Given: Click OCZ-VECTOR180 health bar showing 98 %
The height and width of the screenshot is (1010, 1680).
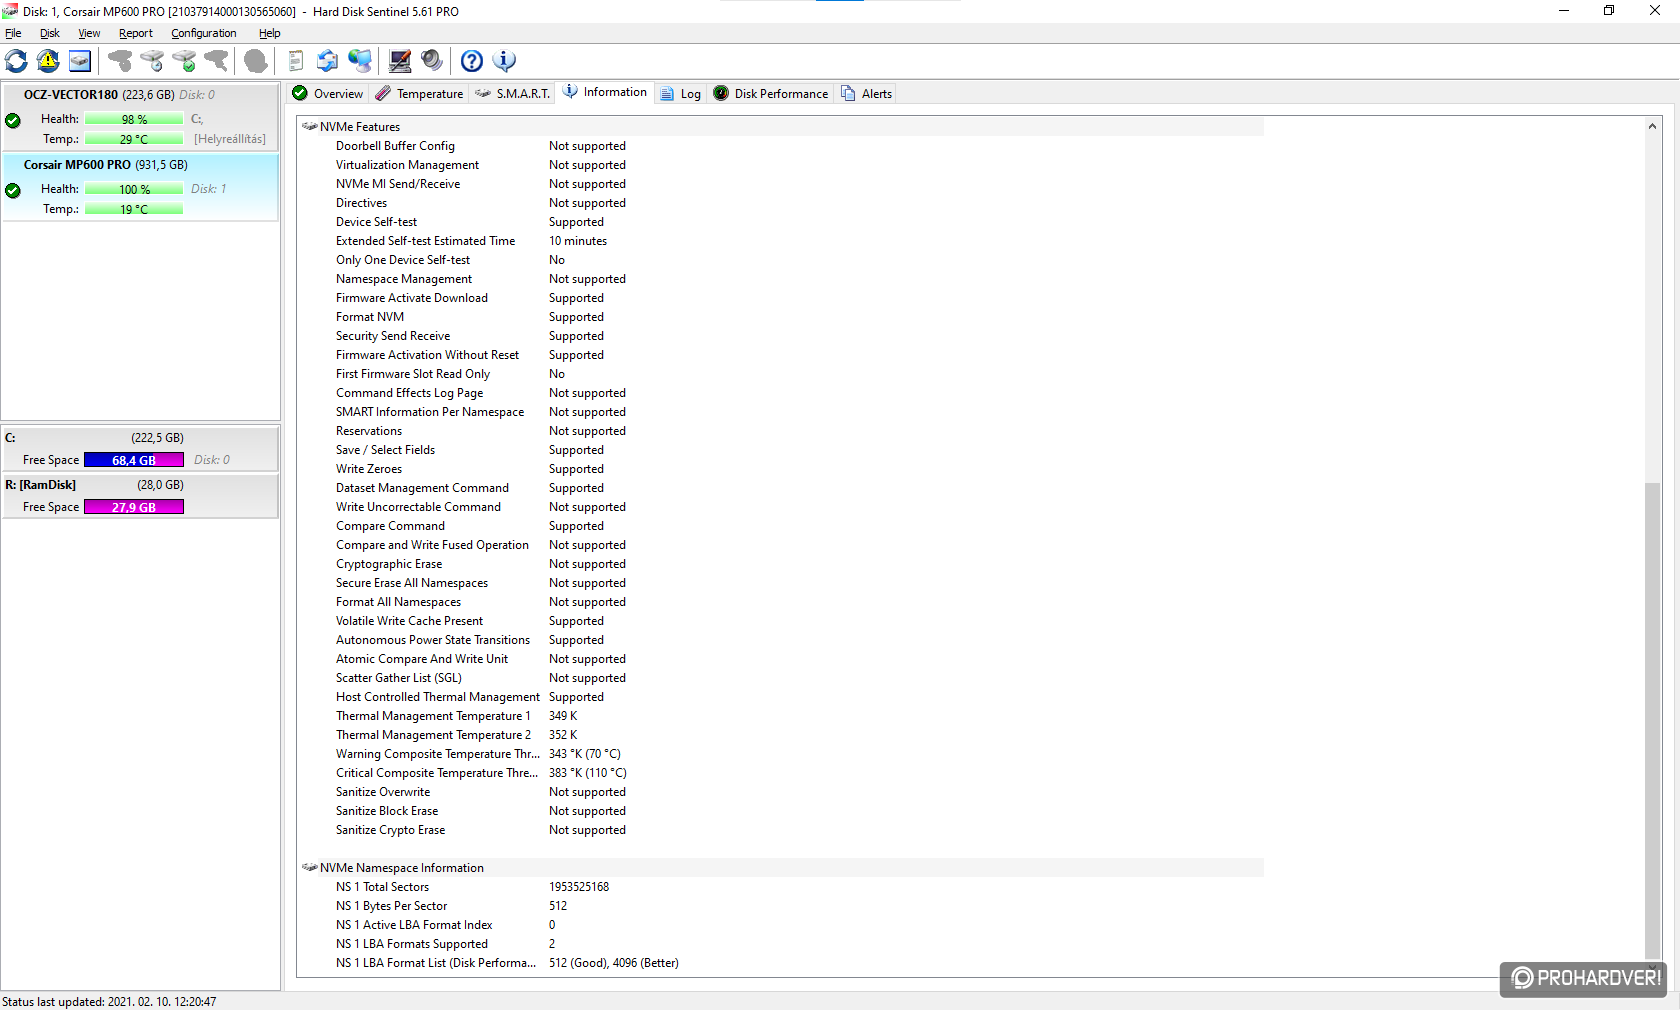Looking at the screenshot, I should coord(134,120).
